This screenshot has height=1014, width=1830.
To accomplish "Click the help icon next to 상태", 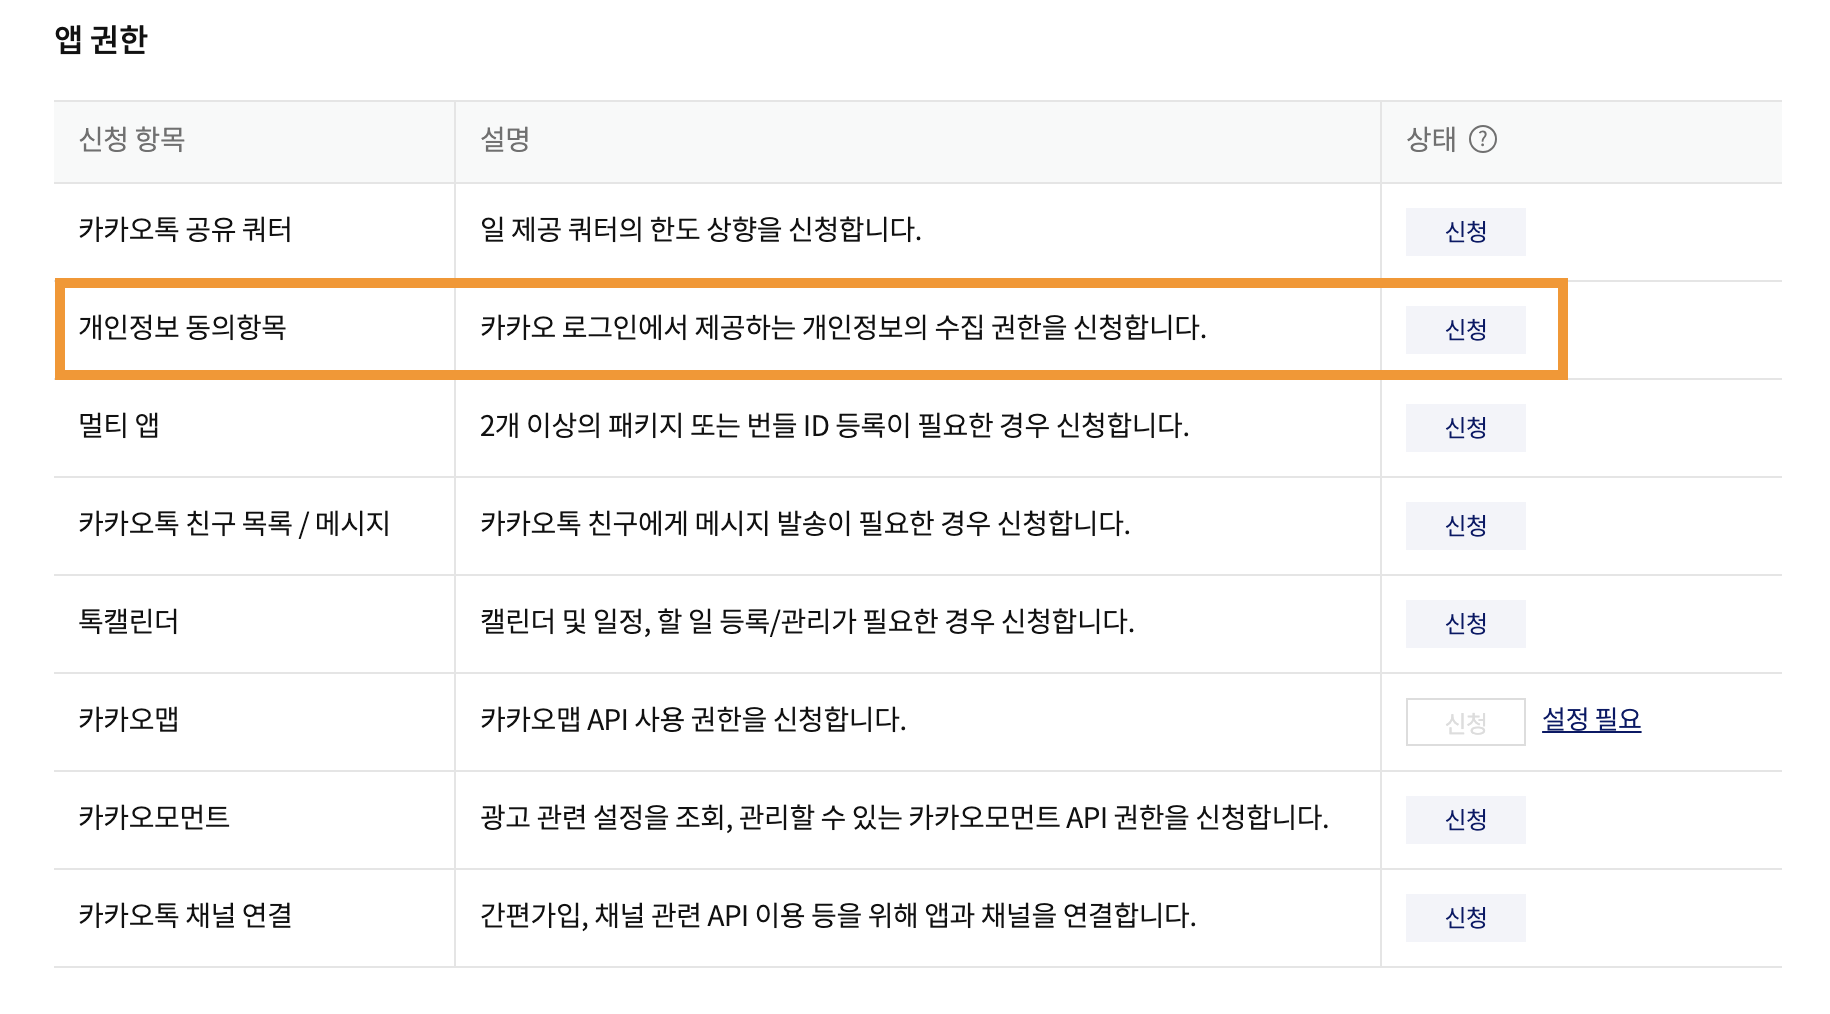I will point(1483,139).
